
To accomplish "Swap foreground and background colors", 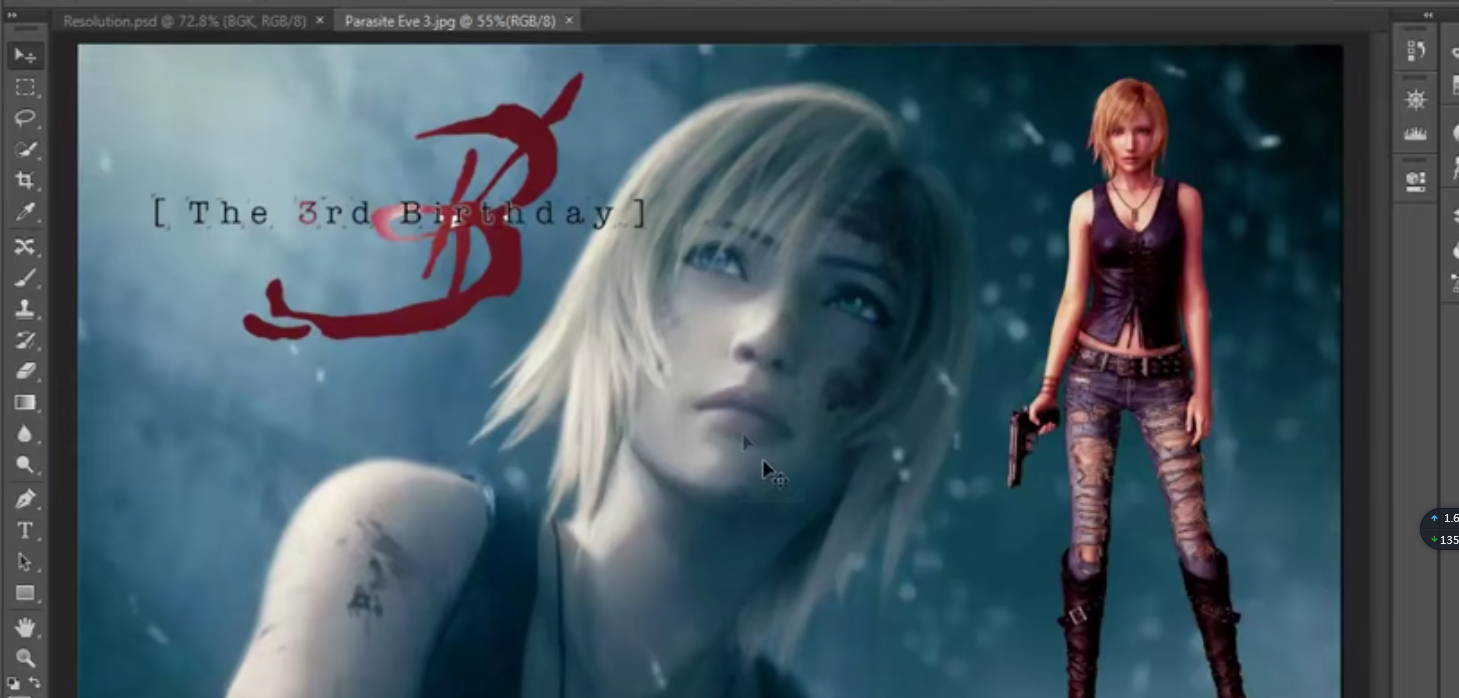I will (35, 683).
